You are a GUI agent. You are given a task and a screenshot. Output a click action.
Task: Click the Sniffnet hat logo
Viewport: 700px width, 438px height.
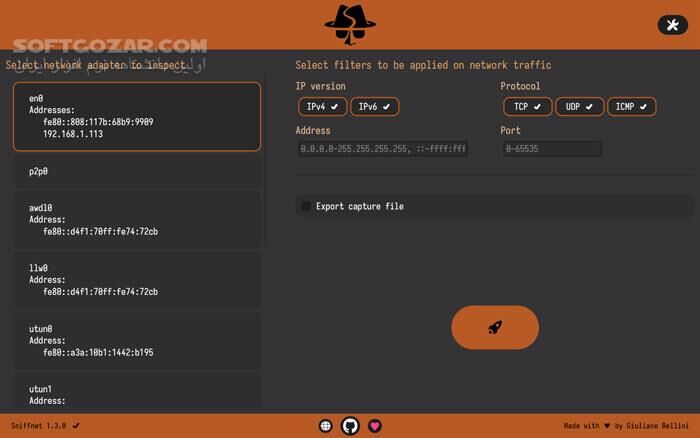pos(350,24)
